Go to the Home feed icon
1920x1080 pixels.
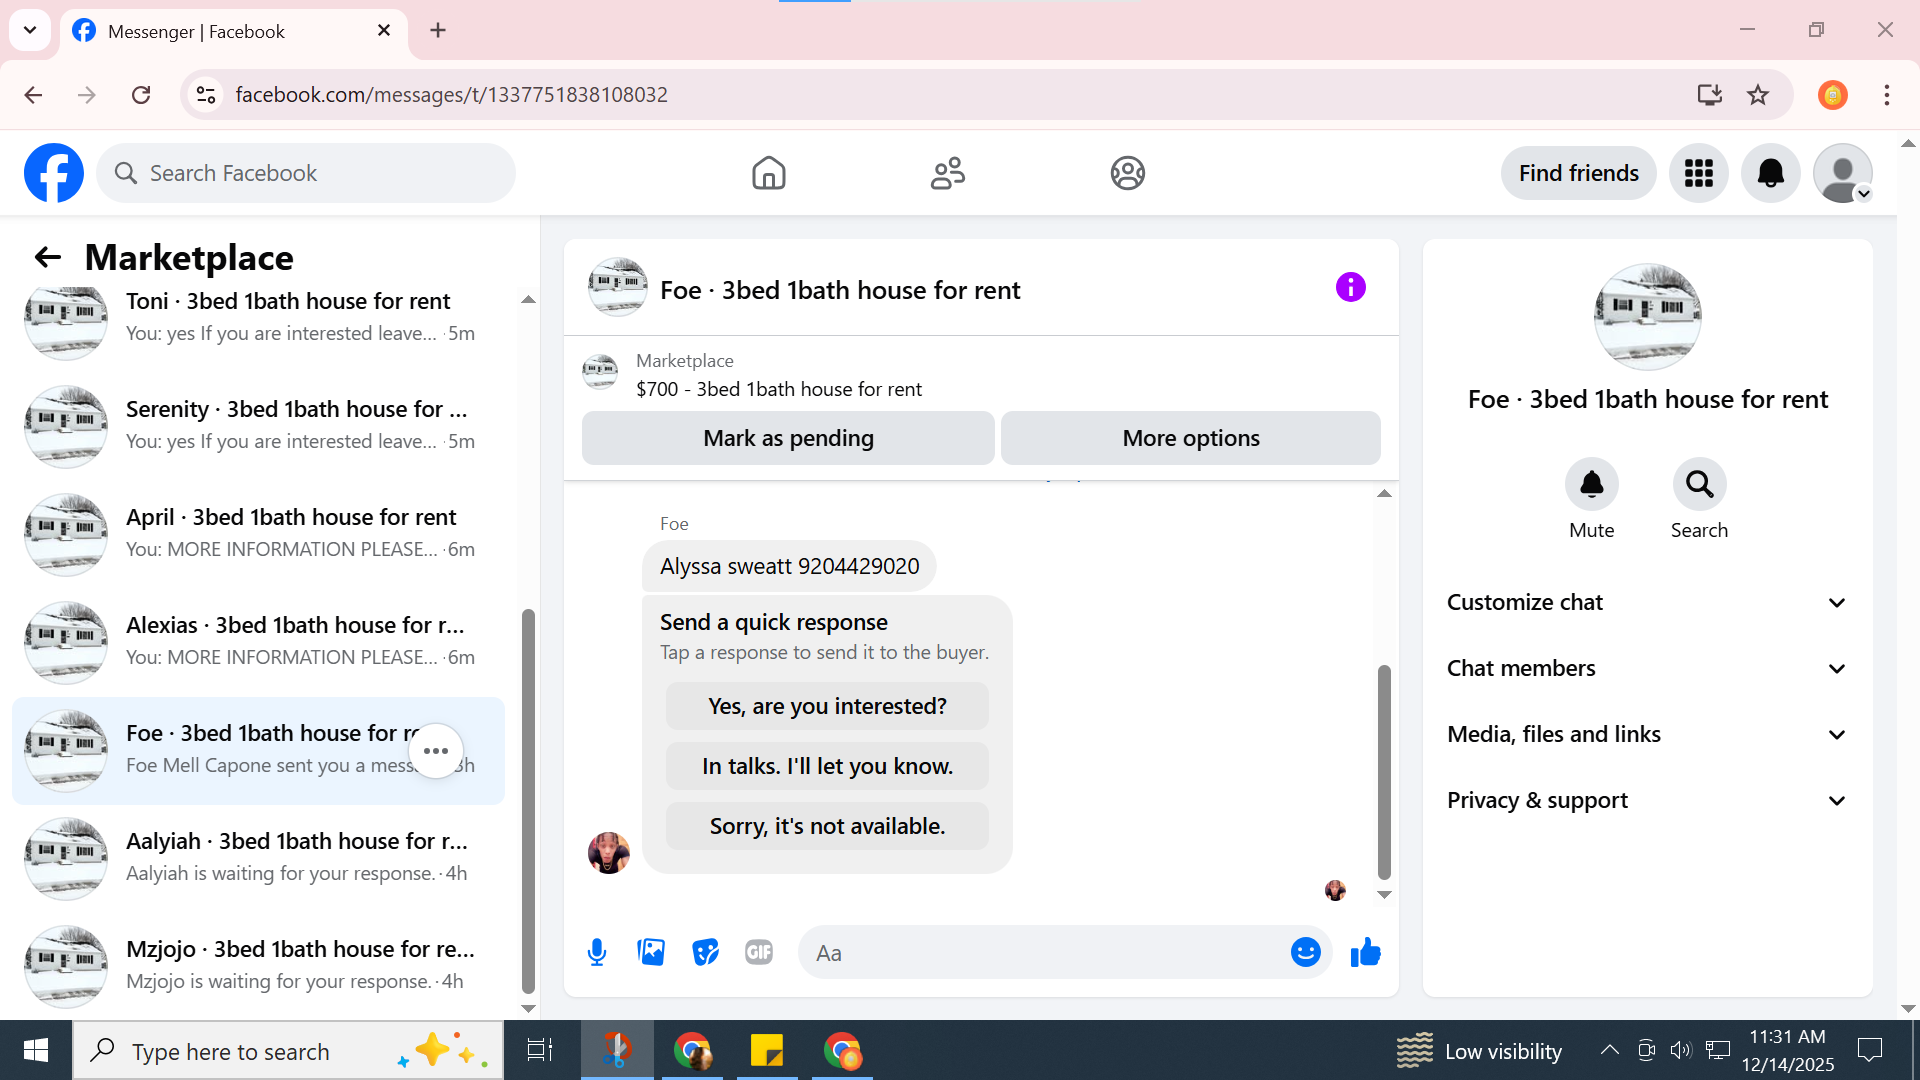click(x=768, y=173)
